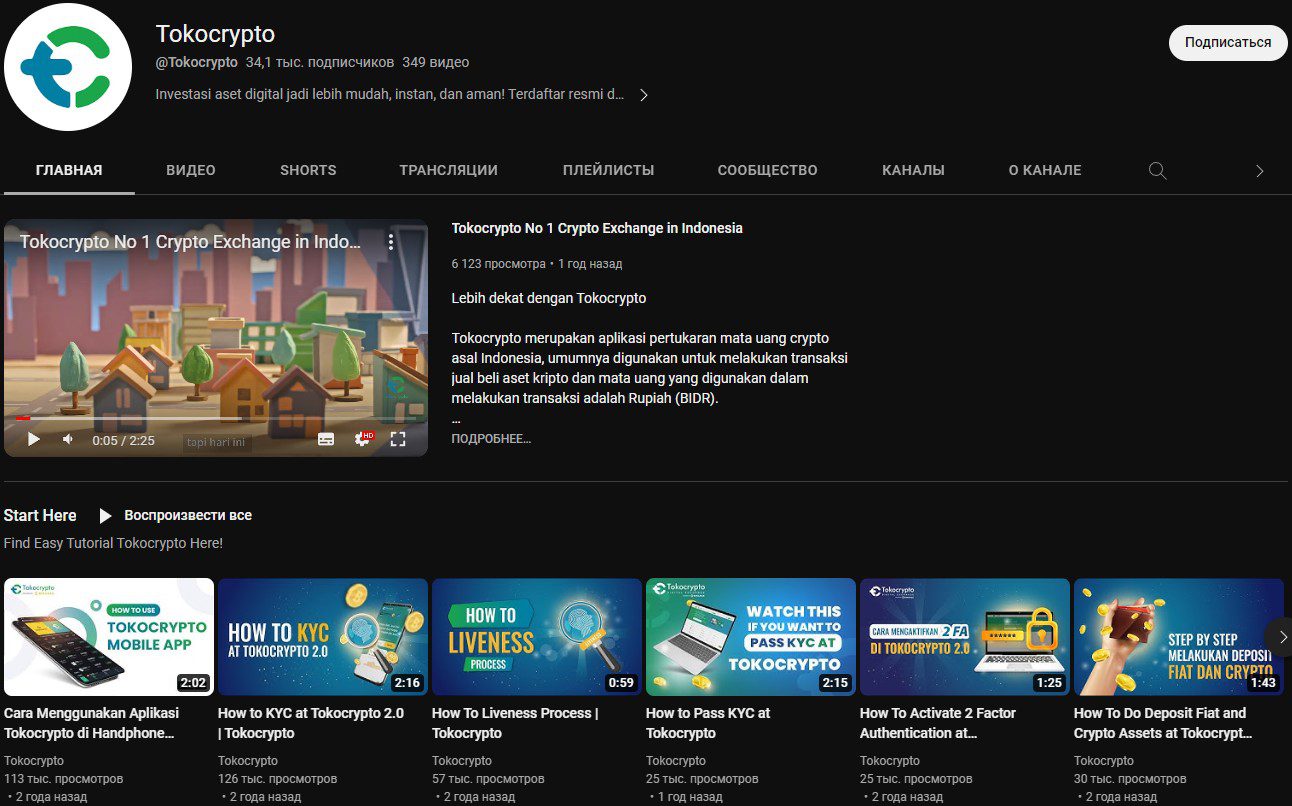Screen dimensions: 1292x806
Task: Toggle subtitles on featured video
Action: tap(326, 439)
